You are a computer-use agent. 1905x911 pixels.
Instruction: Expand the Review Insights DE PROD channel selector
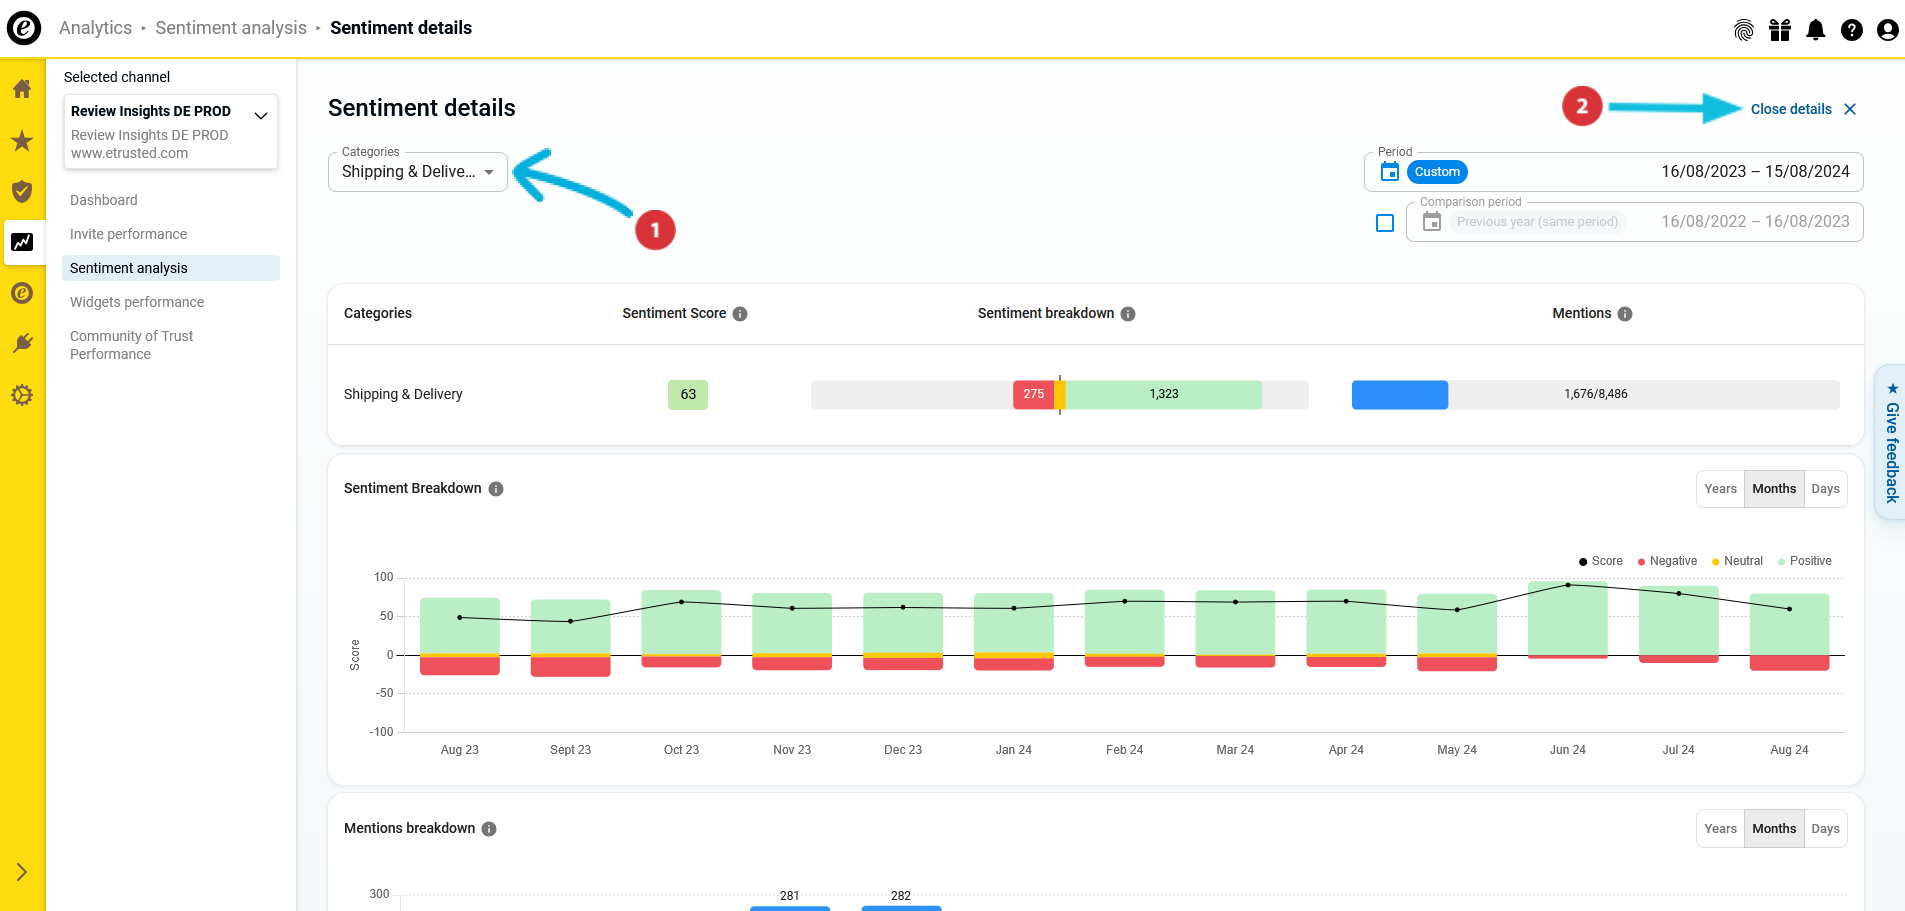coord(171,131)
